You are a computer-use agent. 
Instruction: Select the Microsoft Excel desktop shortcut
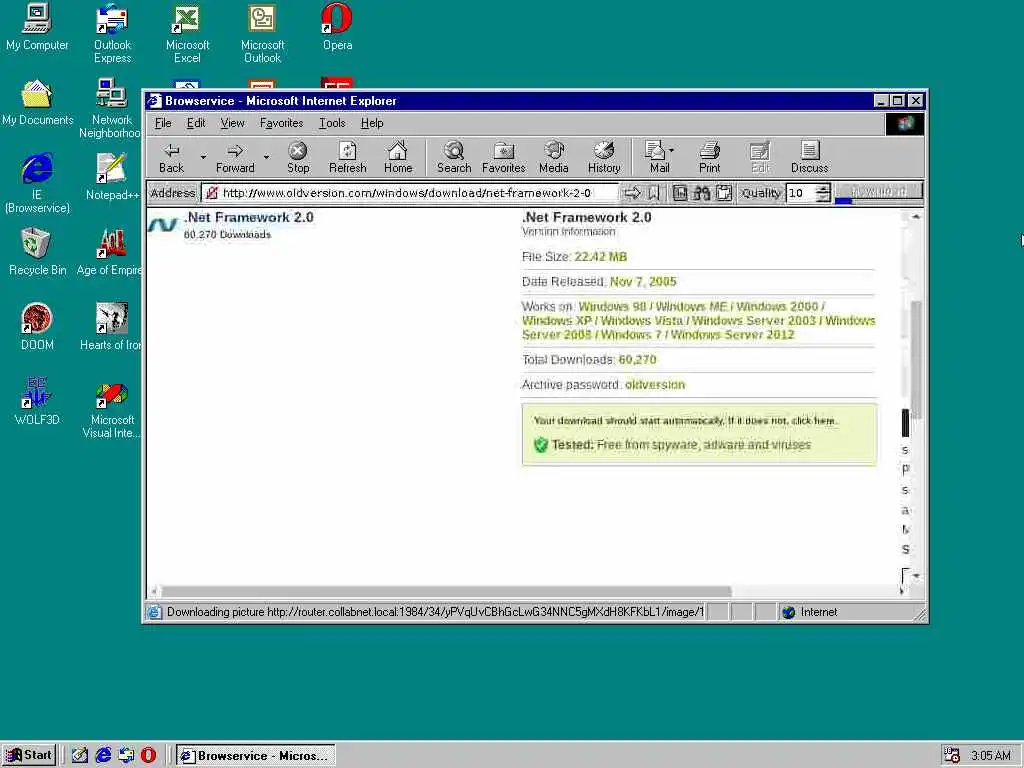point(187,33)
